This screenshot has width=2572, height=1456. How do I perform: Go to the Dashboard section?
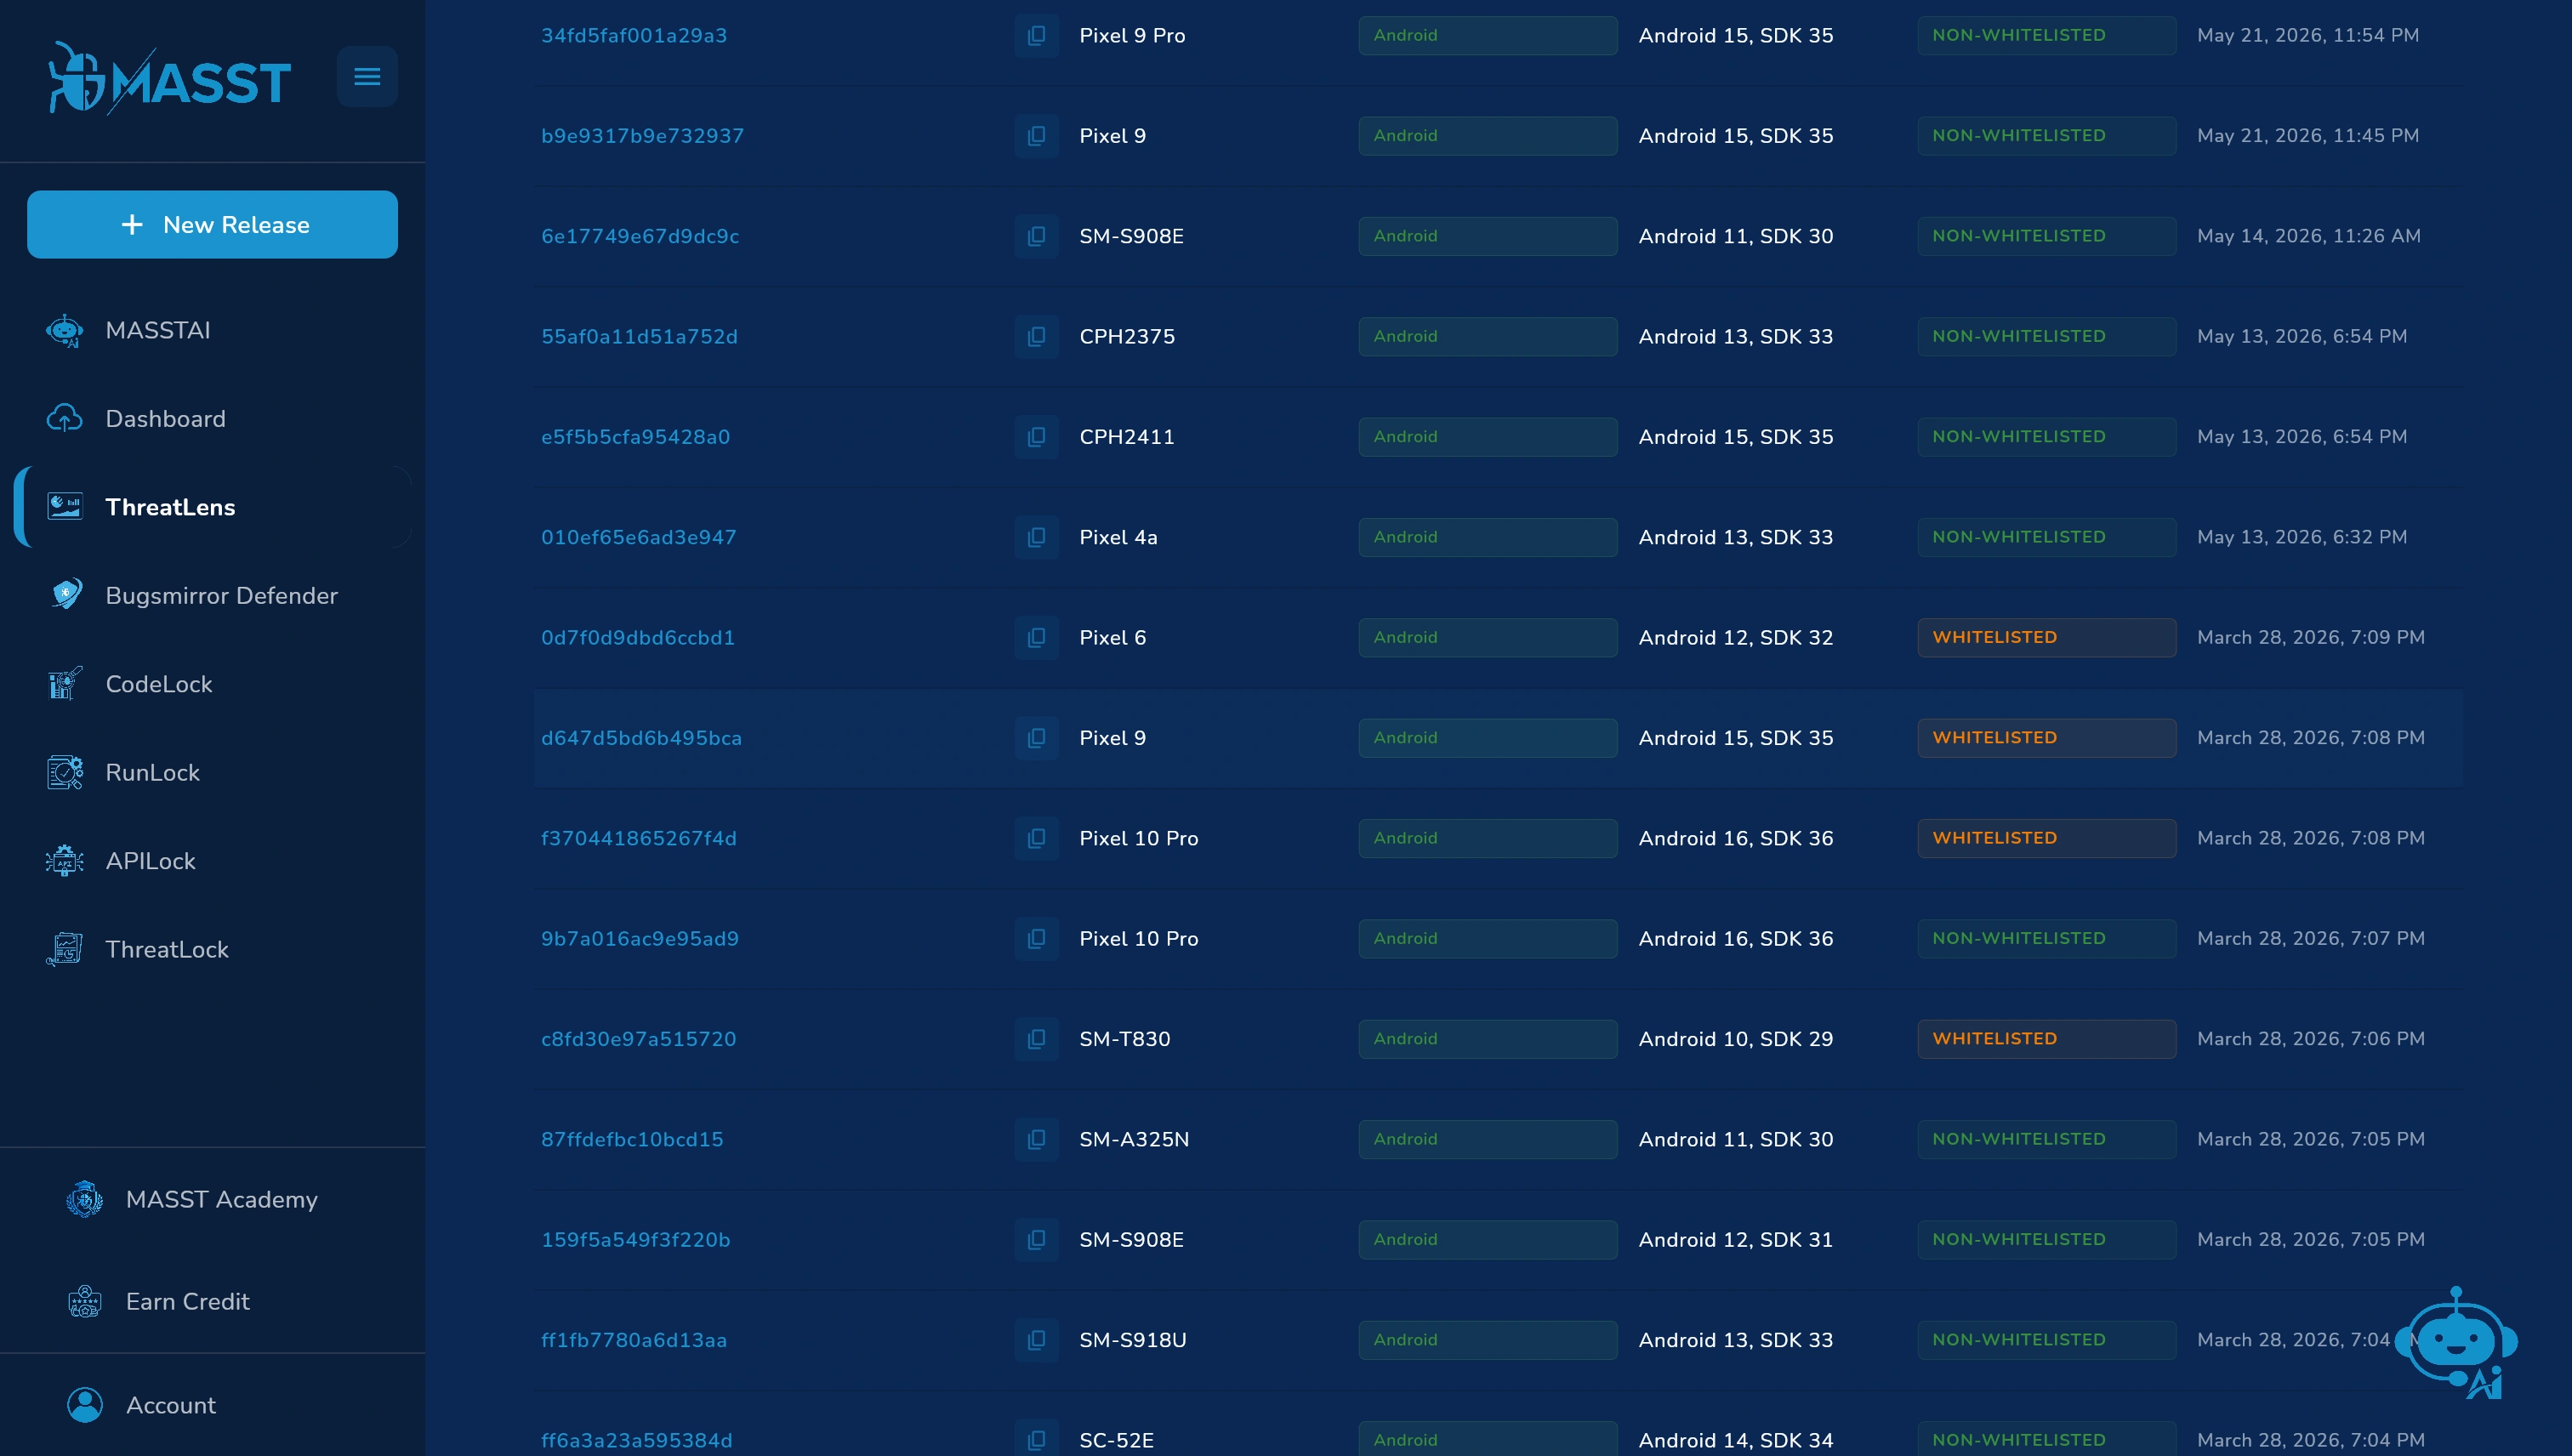212,419
